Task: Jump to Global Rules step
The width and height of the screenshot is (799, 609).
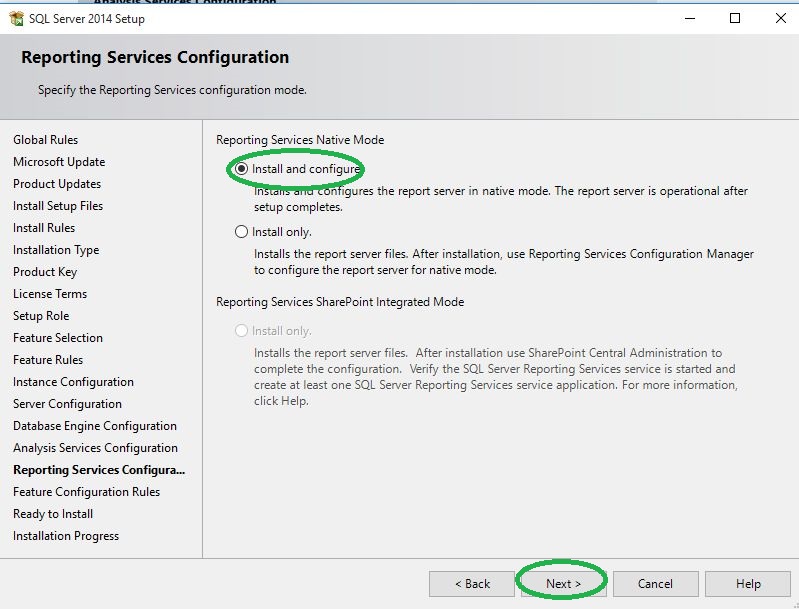Action: pyautogui.click(x=45, y=140)
